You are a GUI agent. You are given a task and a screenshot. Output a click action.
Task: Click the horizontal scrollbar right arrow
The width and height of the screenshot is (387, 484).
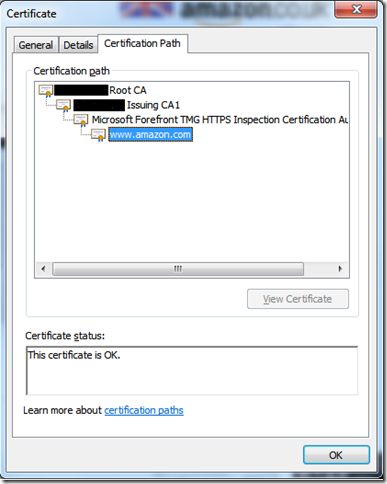tap(340, 269)
